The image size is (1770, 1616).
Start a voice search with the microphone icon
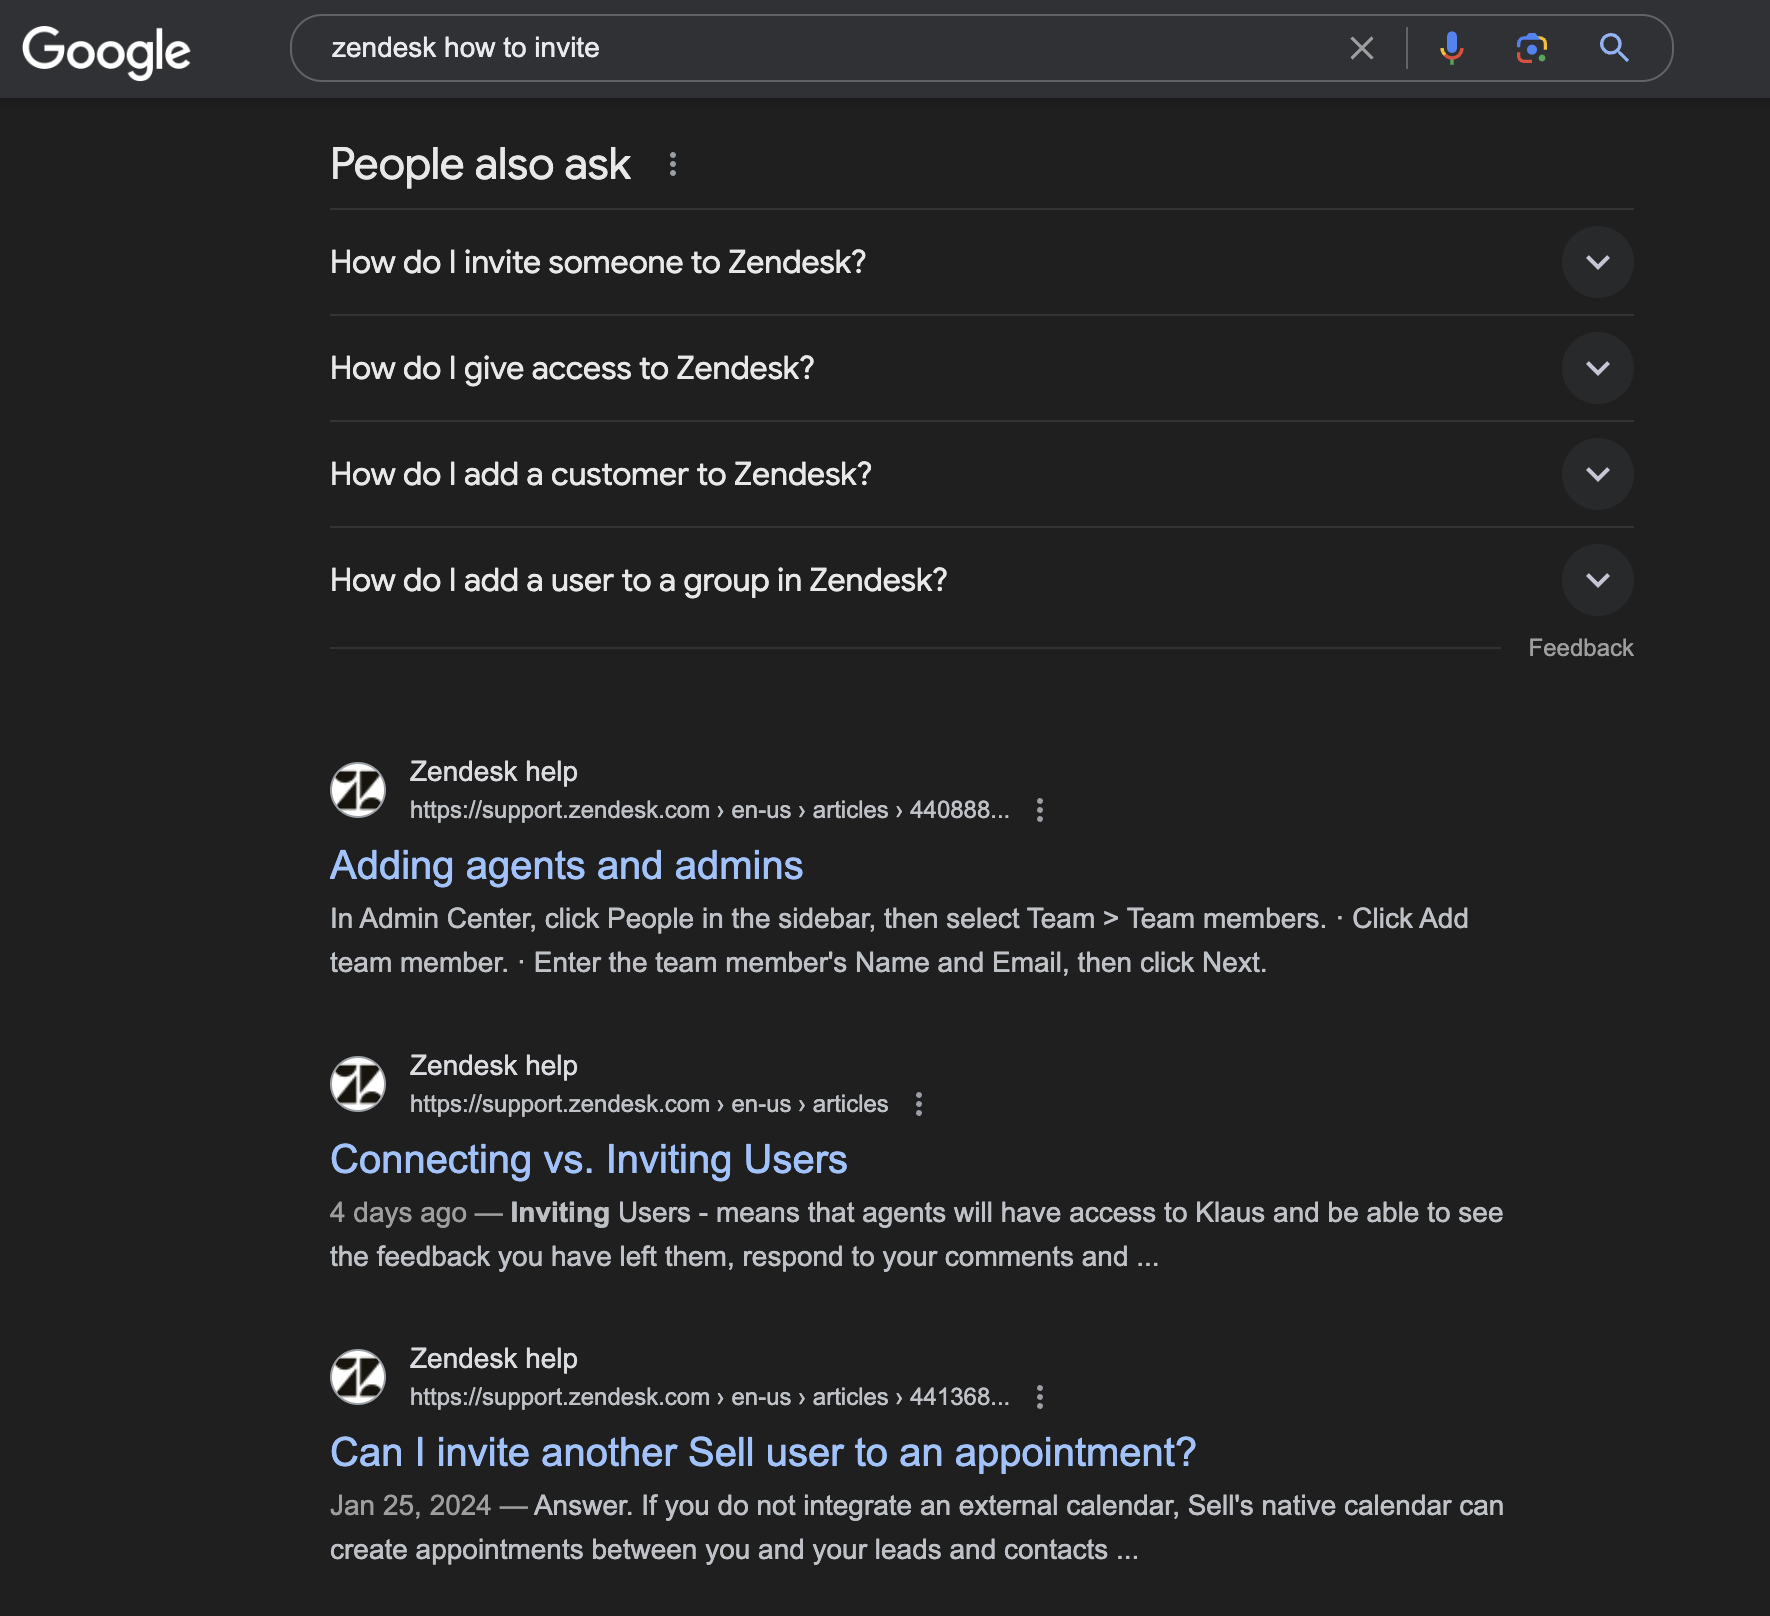[1451, 47]
